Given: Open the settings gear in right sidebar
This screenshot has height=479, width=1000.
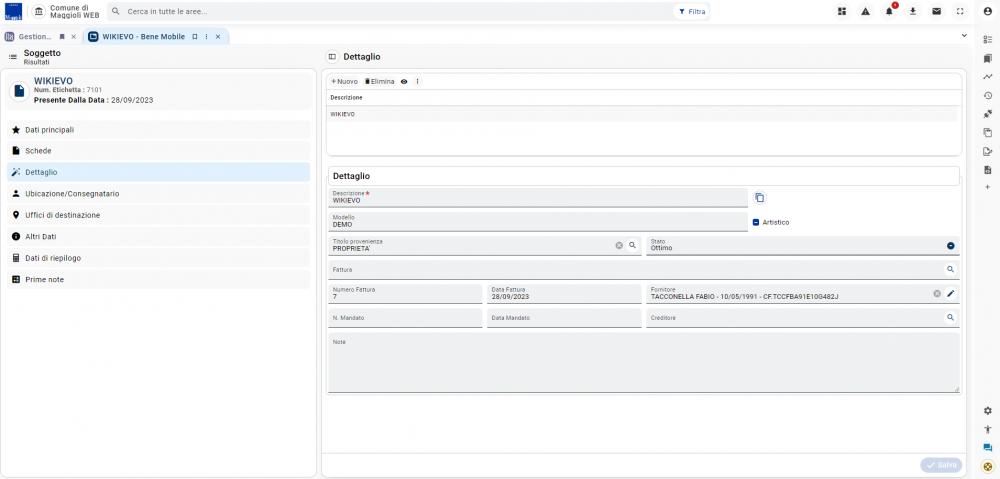Looking at the screenshot, I should [x=988, y=411].
